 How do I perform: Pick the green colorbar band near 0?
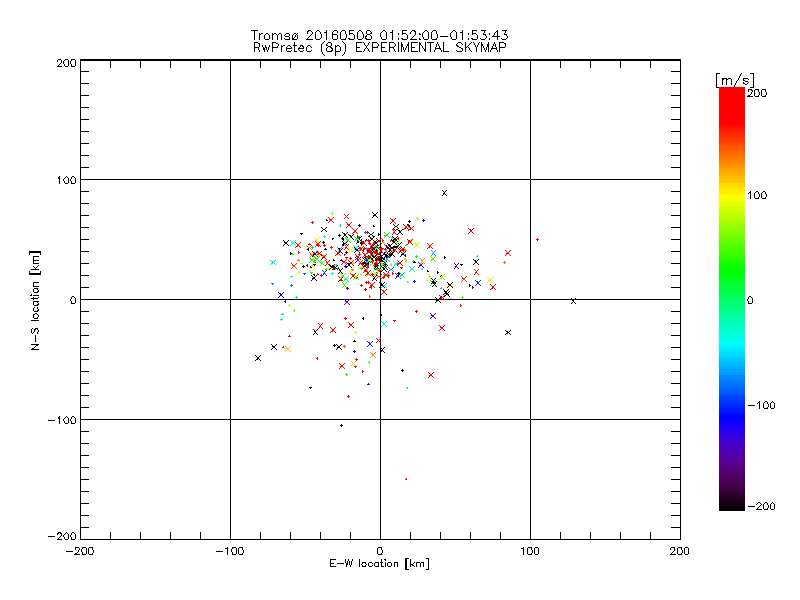[732, 300]
